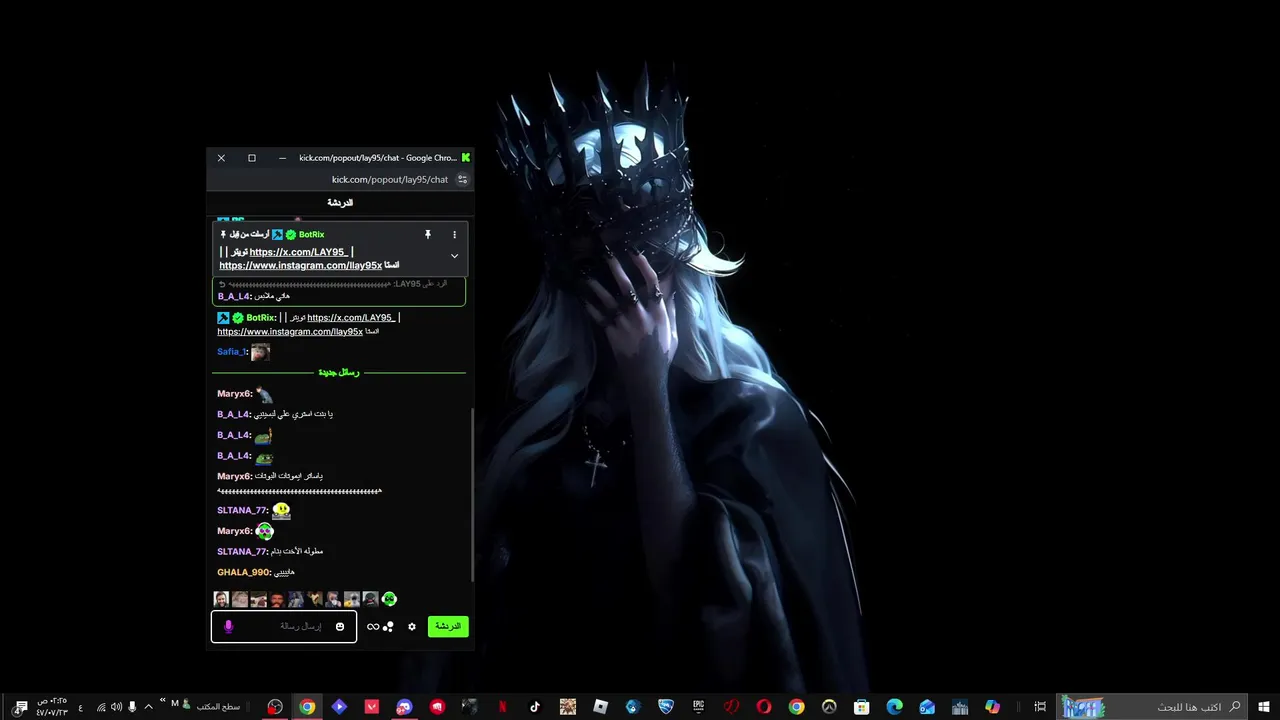Open pinned message three-dot options
This screenshot has height=720, width=1280.
(454, 235)
